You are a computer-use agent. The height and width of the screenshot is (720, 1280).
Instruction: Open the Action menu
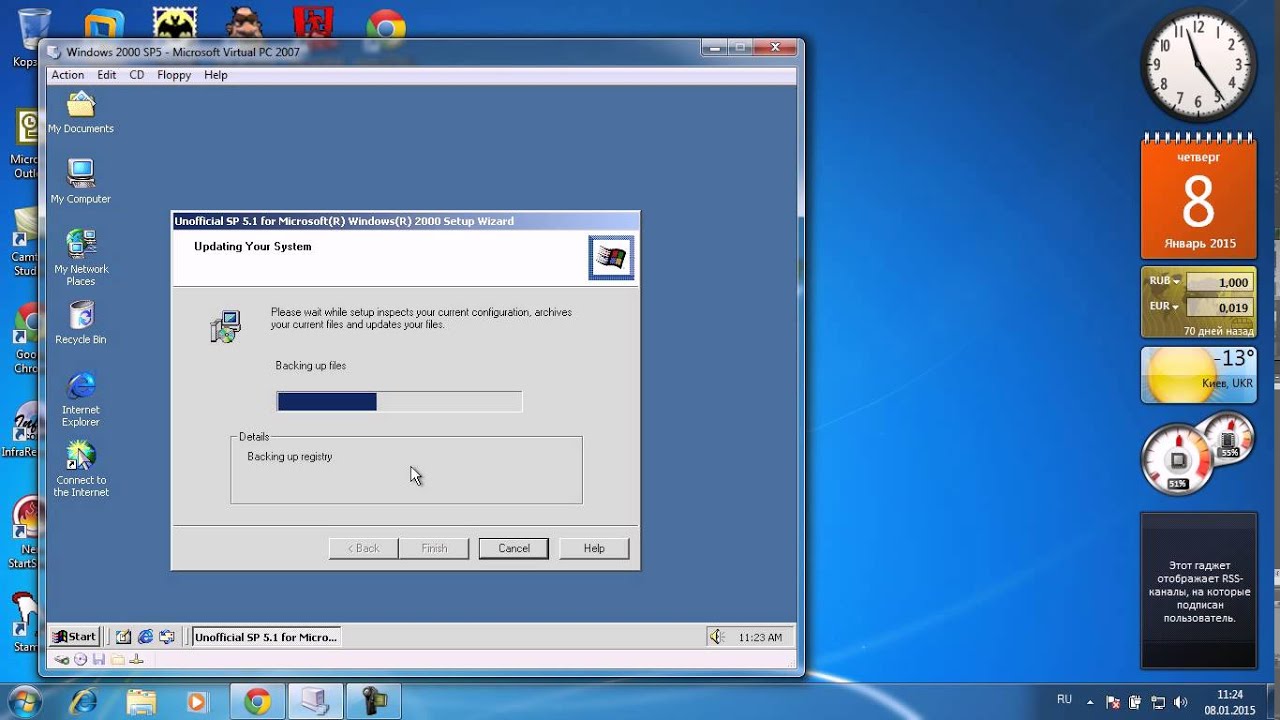click(x=67, y=75)
